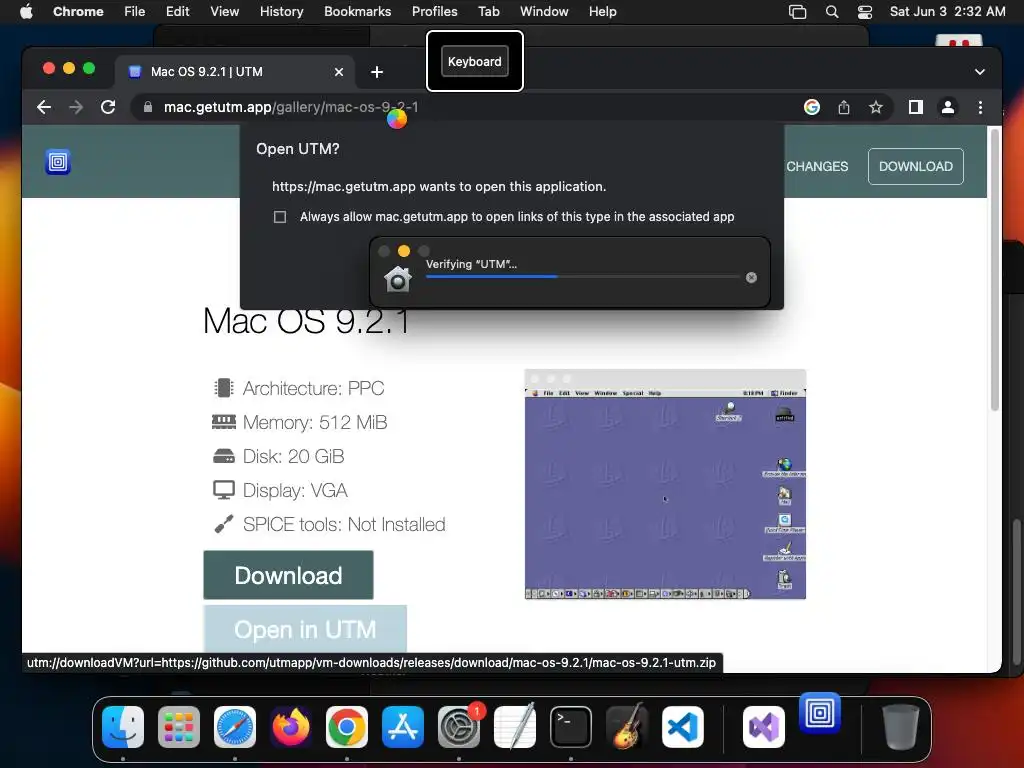Enable Always allow mac.getutm.app checkbox

point(280,217)
